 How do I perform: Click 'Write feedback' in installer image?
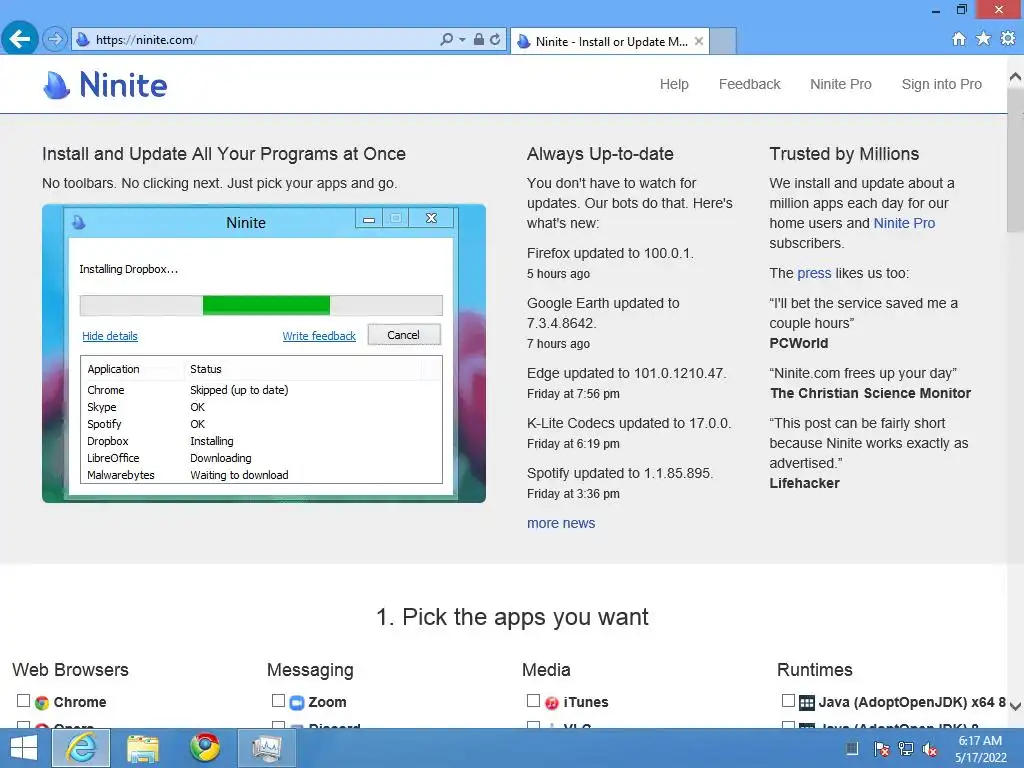point(319,336)
